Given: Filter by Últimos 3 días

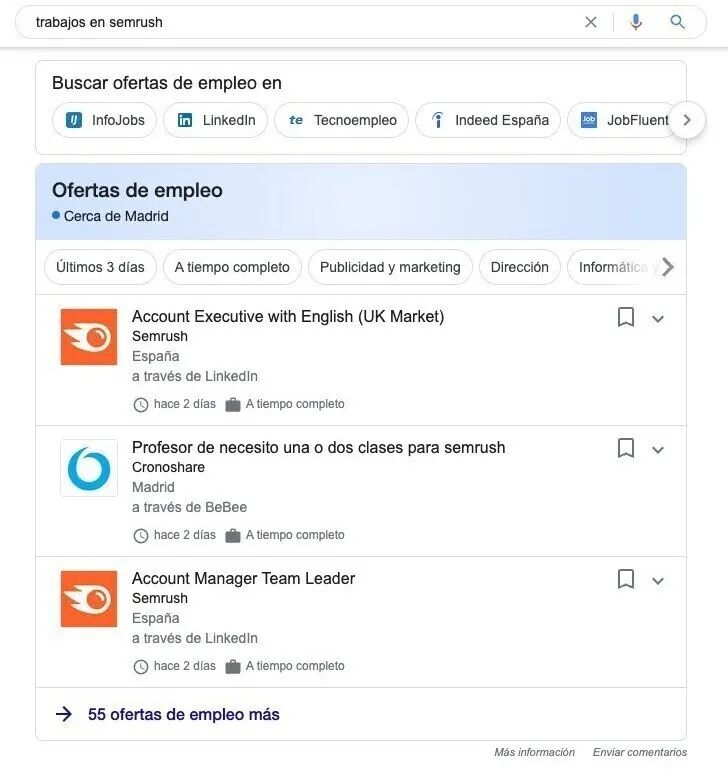Looking at the screenshot, I should 100,267.
